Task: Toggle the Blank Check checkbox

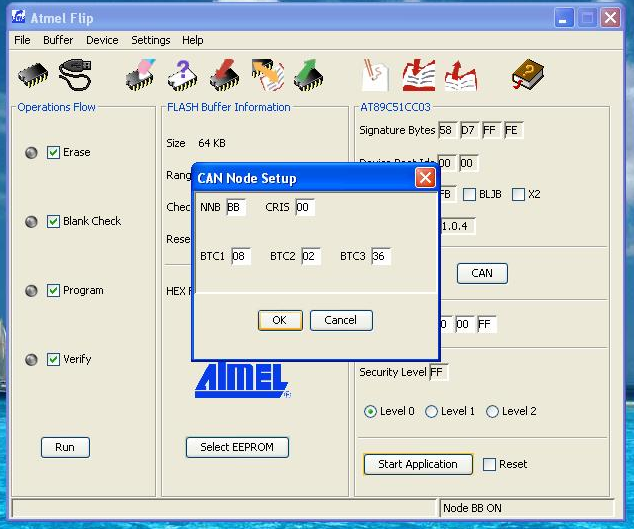Action: (x=54, y=222)
